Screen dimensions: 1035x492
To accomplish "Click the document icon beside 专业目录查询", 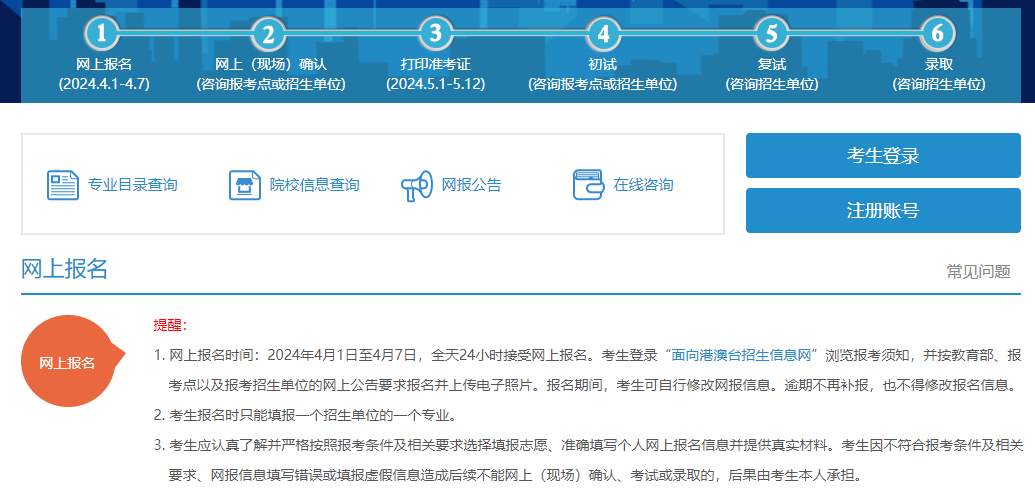I will click(63, 185).
